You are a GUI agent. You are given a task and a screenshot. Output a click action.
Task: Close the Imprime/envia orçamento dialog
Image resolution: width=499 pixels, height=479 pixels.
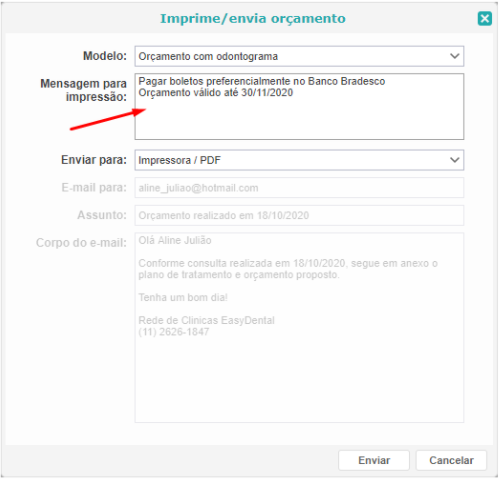coord(484,18)
